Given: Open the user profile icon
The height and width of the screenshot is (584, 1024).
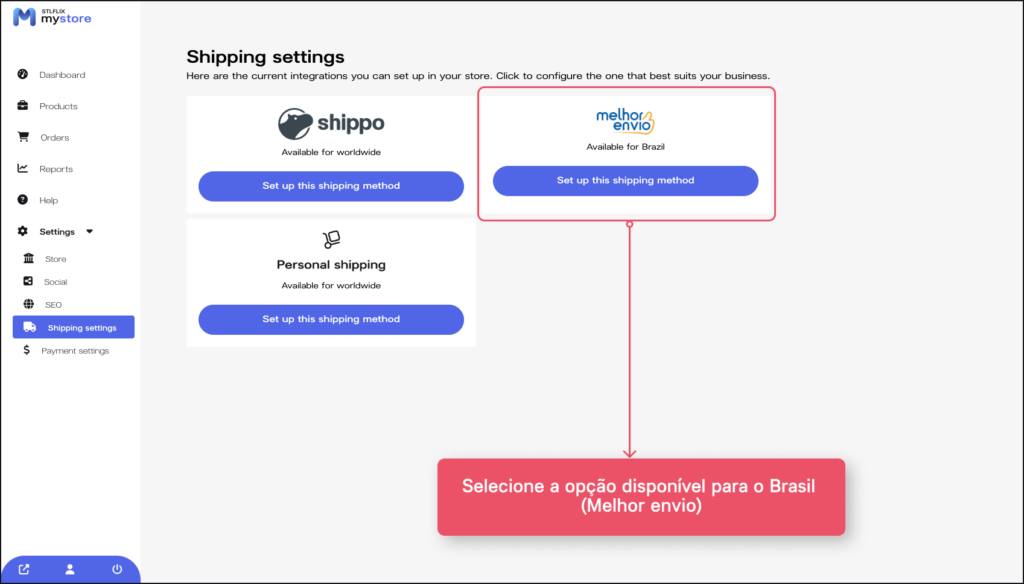Looking at the screenshot, I should [70, 570].
